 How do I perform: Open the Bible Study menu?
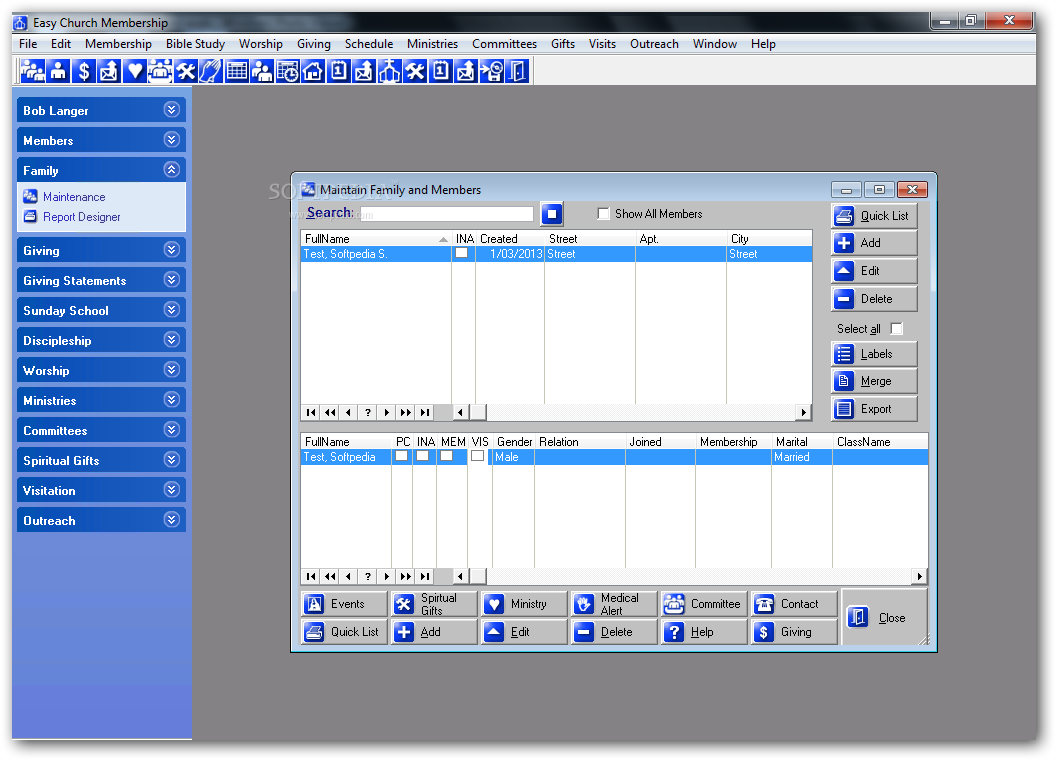[195, 44]
